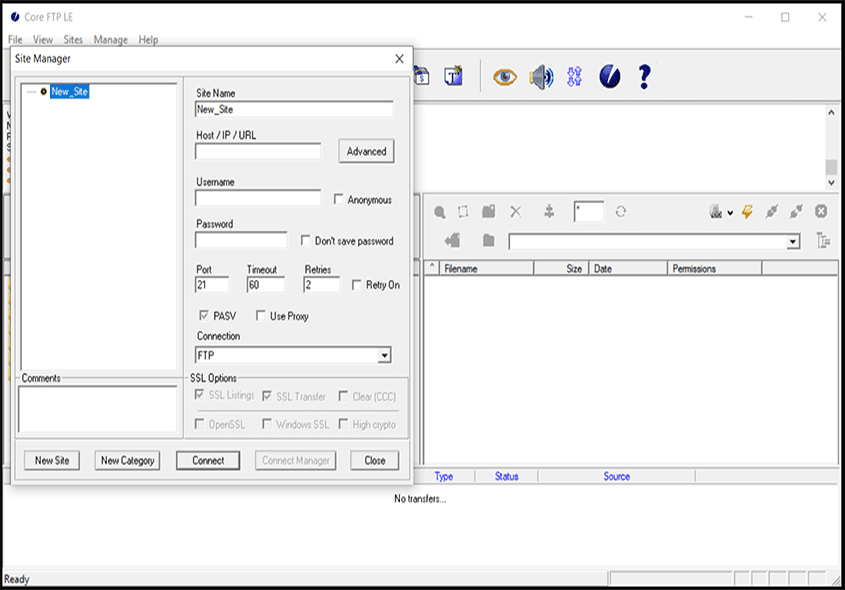The image size is (845, 590).
Task: Enable the Anonymous checkbox
Action: point(339,200)
